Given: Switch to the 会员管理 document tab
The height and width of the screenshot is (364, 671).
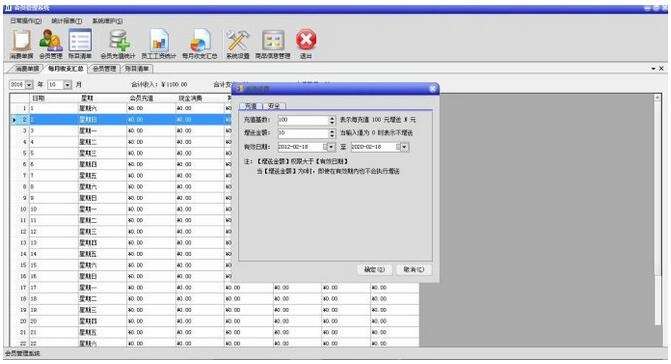Looking at the screenshot, I should point(104,68).
